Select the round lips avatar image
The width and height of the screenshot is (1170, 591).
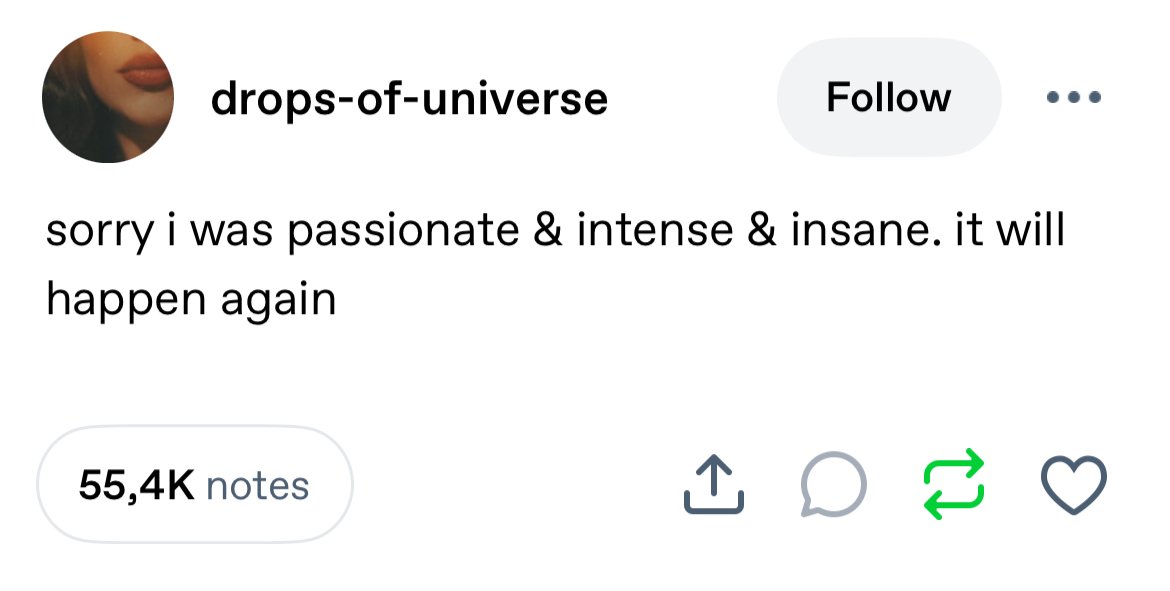click(x=107, y=97)
